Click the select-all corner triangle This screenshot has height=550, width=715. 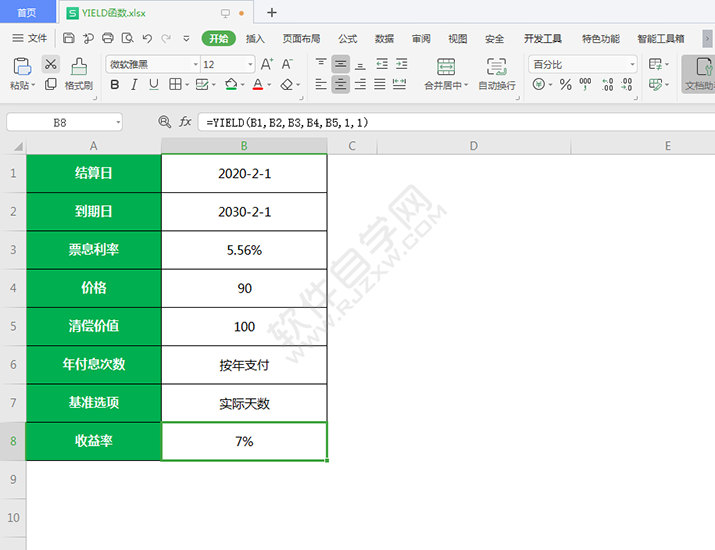click(x=17, y=146)
